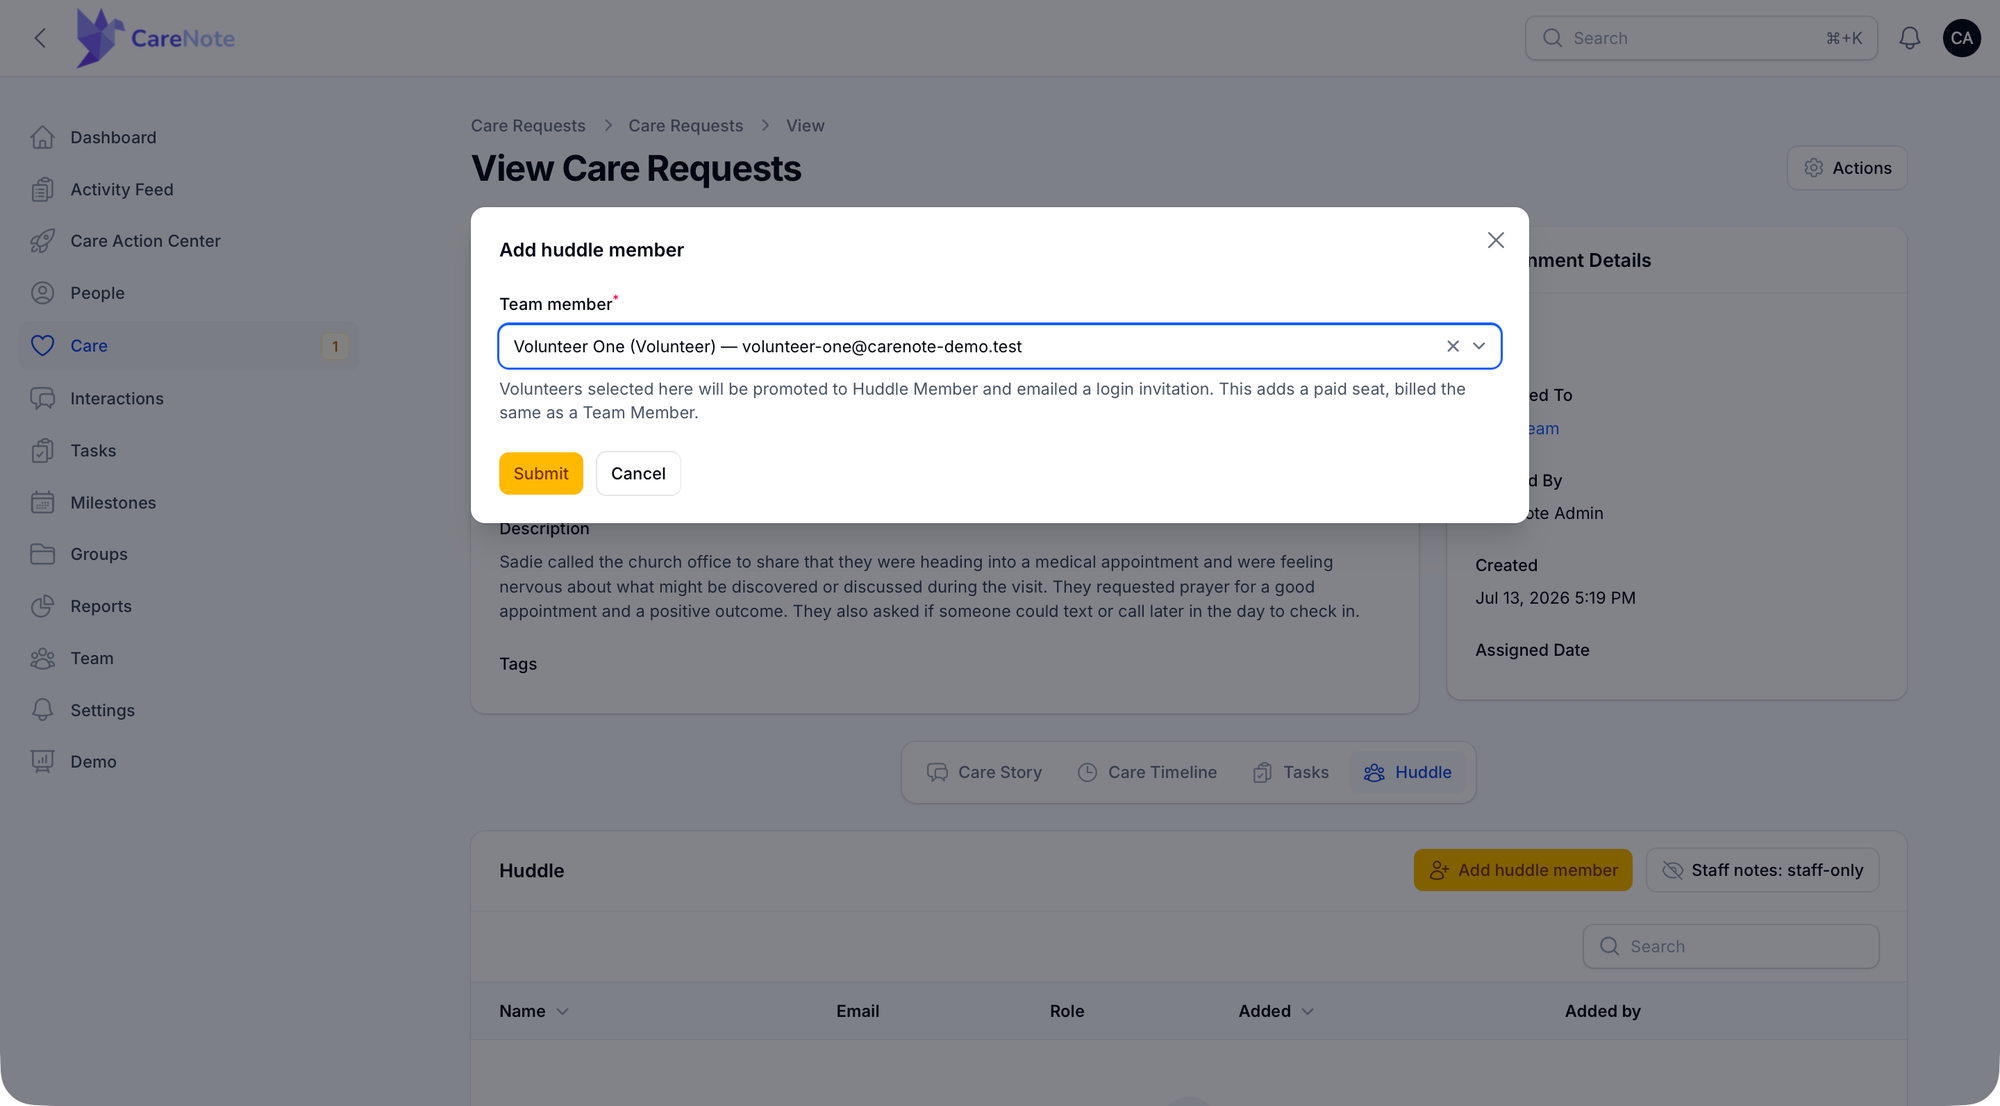This screenshot has height=1106, width=2000.
Task: Open the Activity Feed clipboard icon
Action: [42, 189]
